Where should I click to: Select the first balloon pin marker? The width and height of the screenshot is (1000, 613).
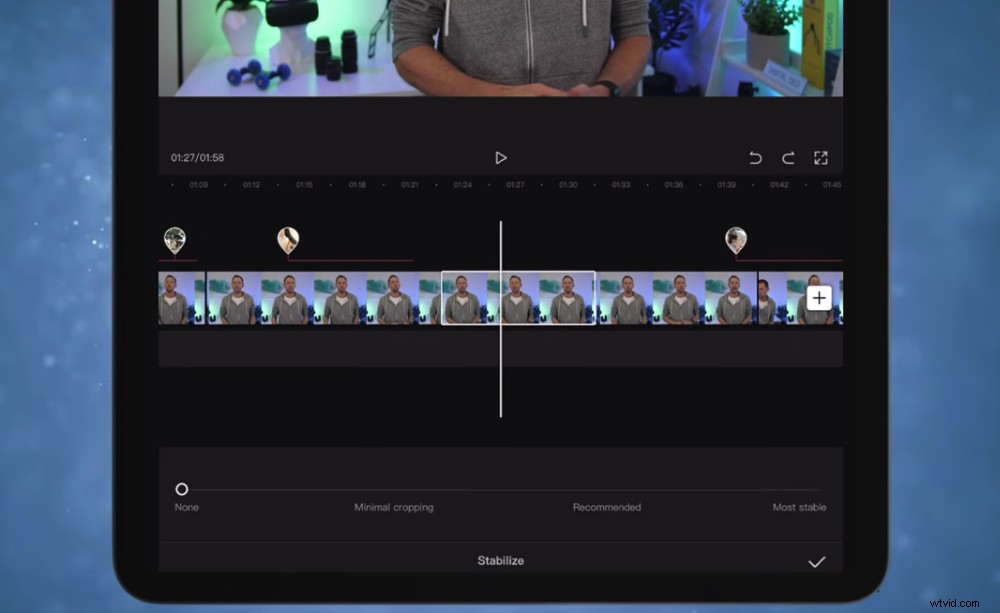(x=176, y=240)
